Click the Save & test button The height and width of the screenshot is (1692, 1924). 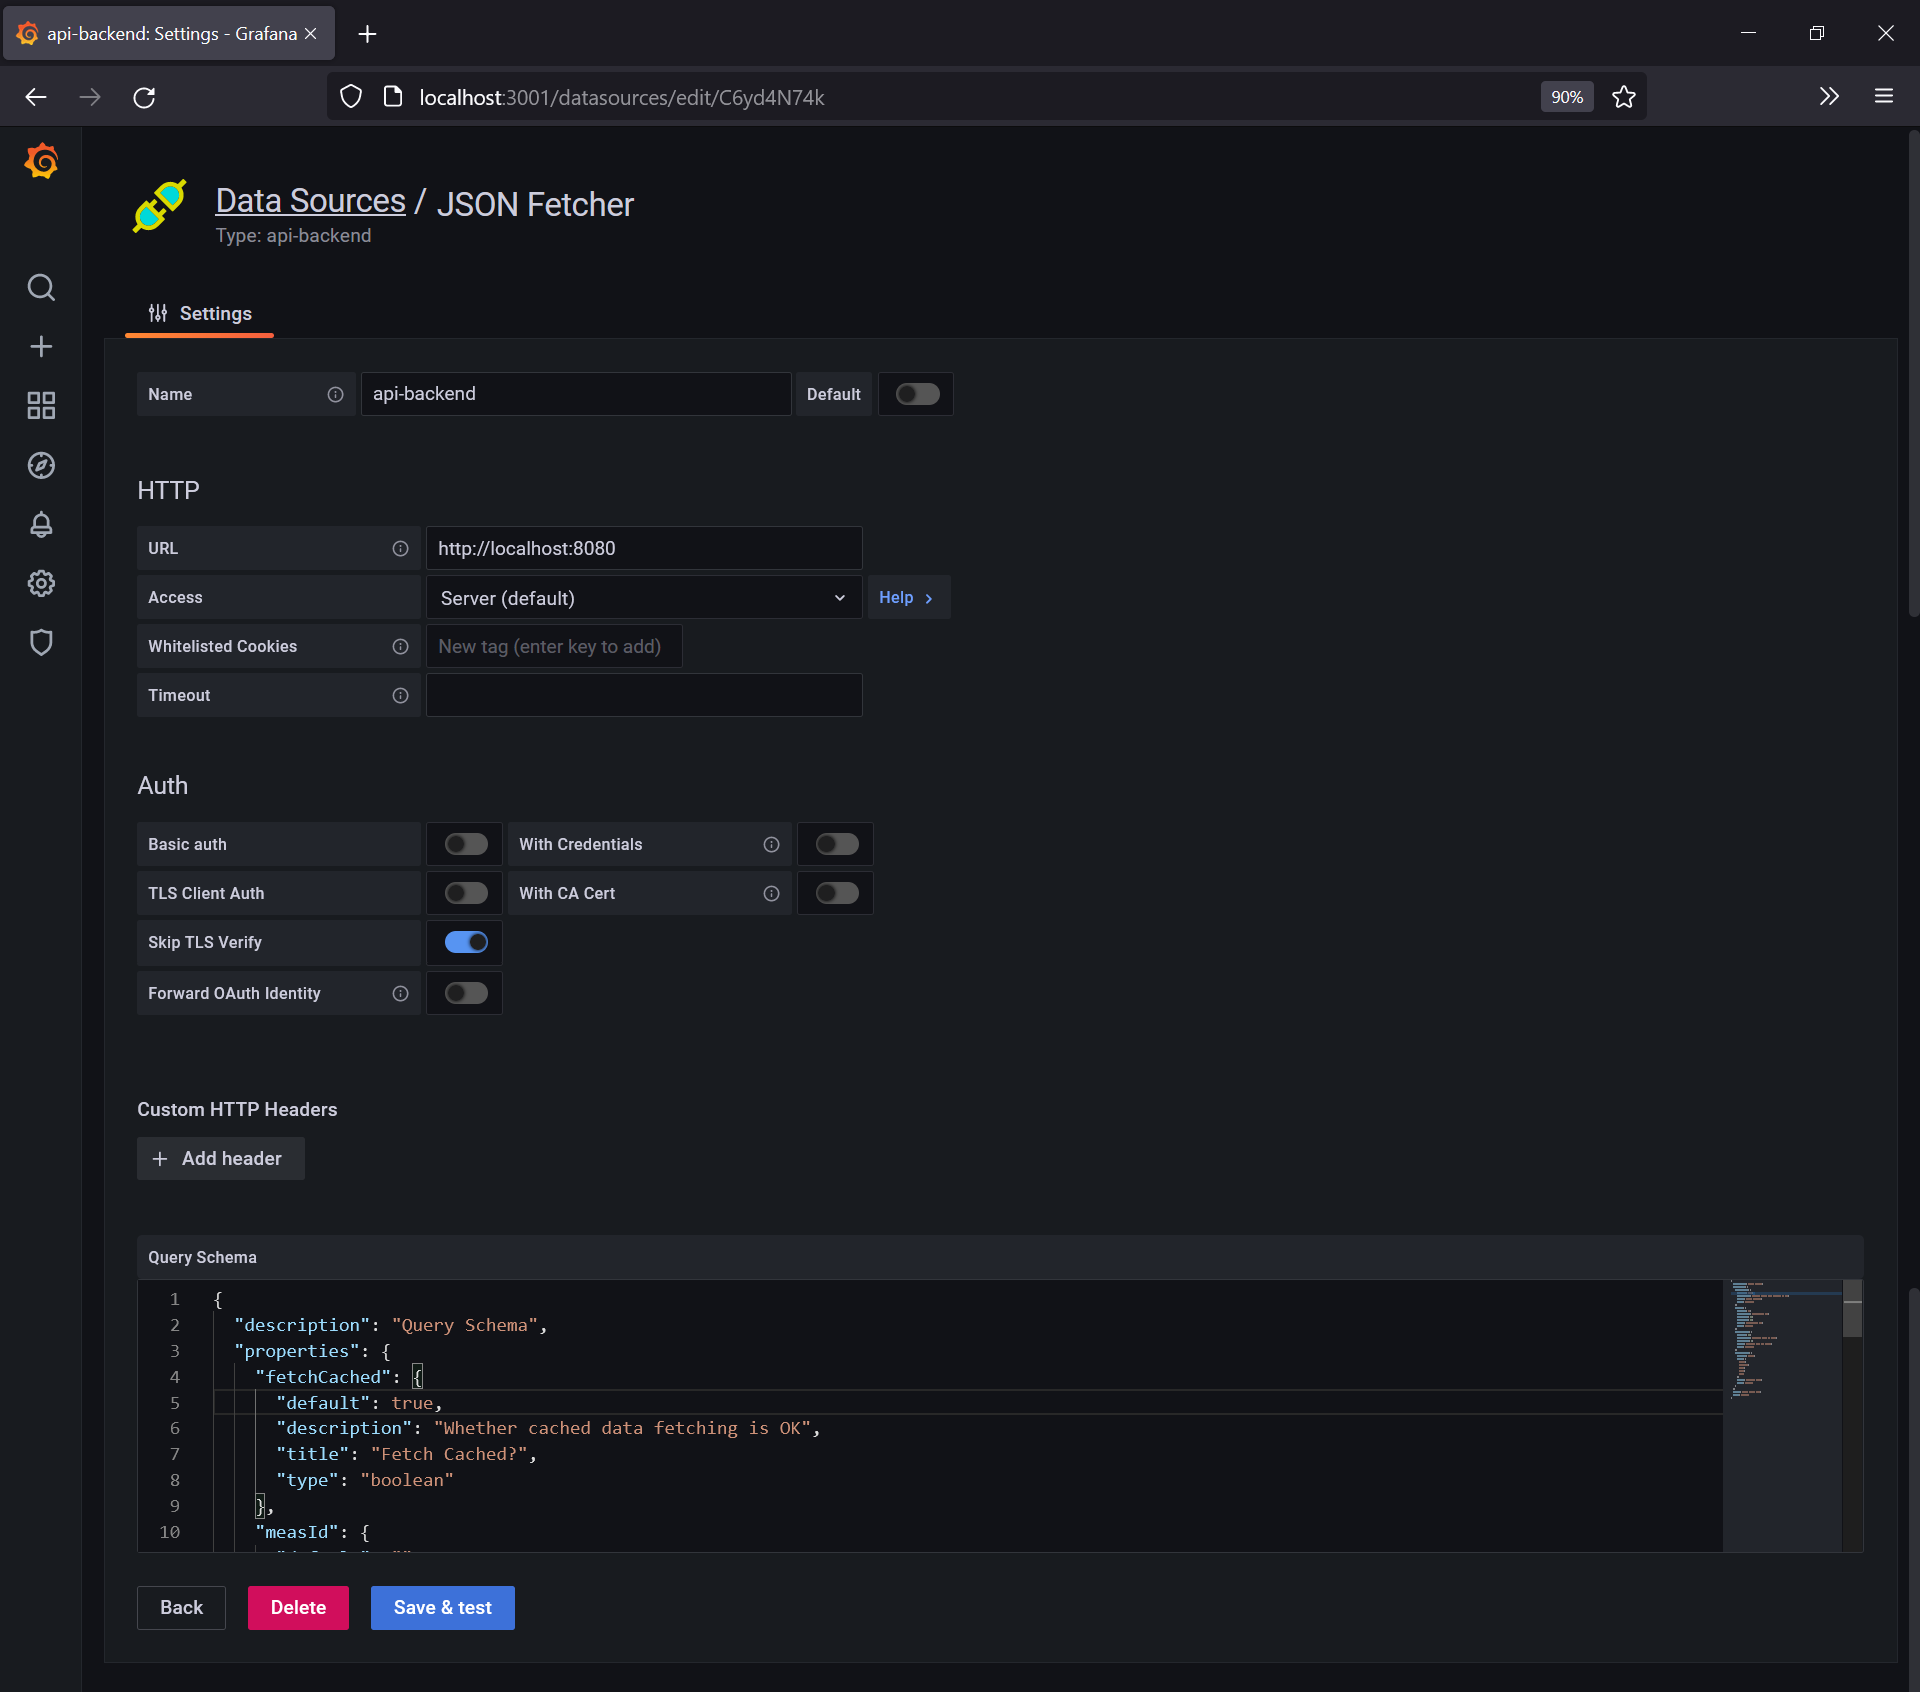[442, 1608]
